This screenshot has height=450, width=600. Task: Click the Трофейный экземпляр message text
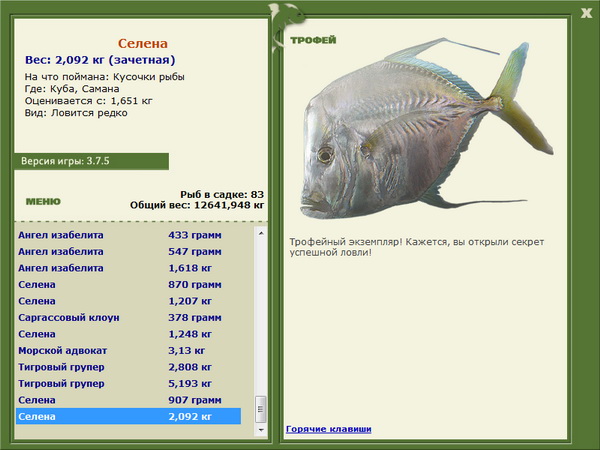point(416,247)
